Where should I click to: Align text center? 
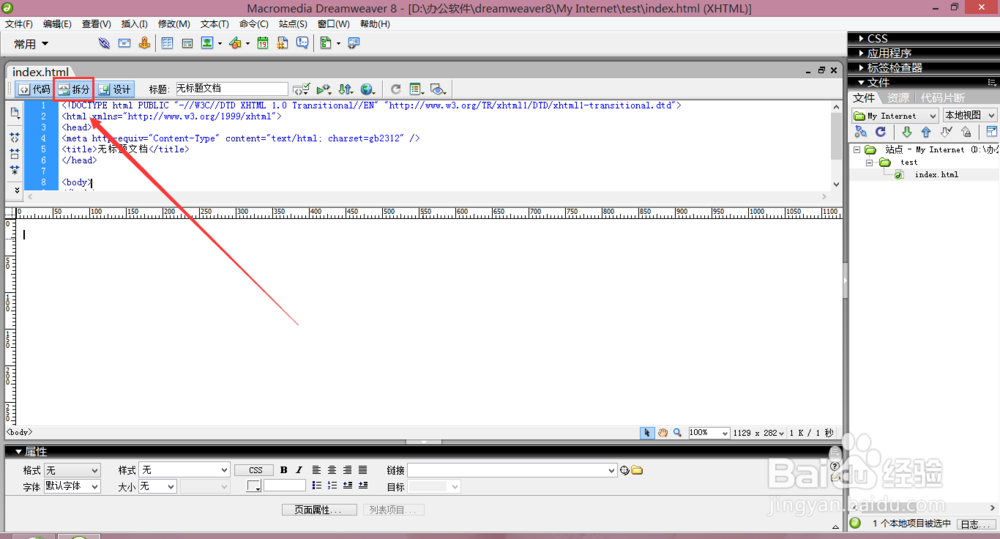(332, 470)
